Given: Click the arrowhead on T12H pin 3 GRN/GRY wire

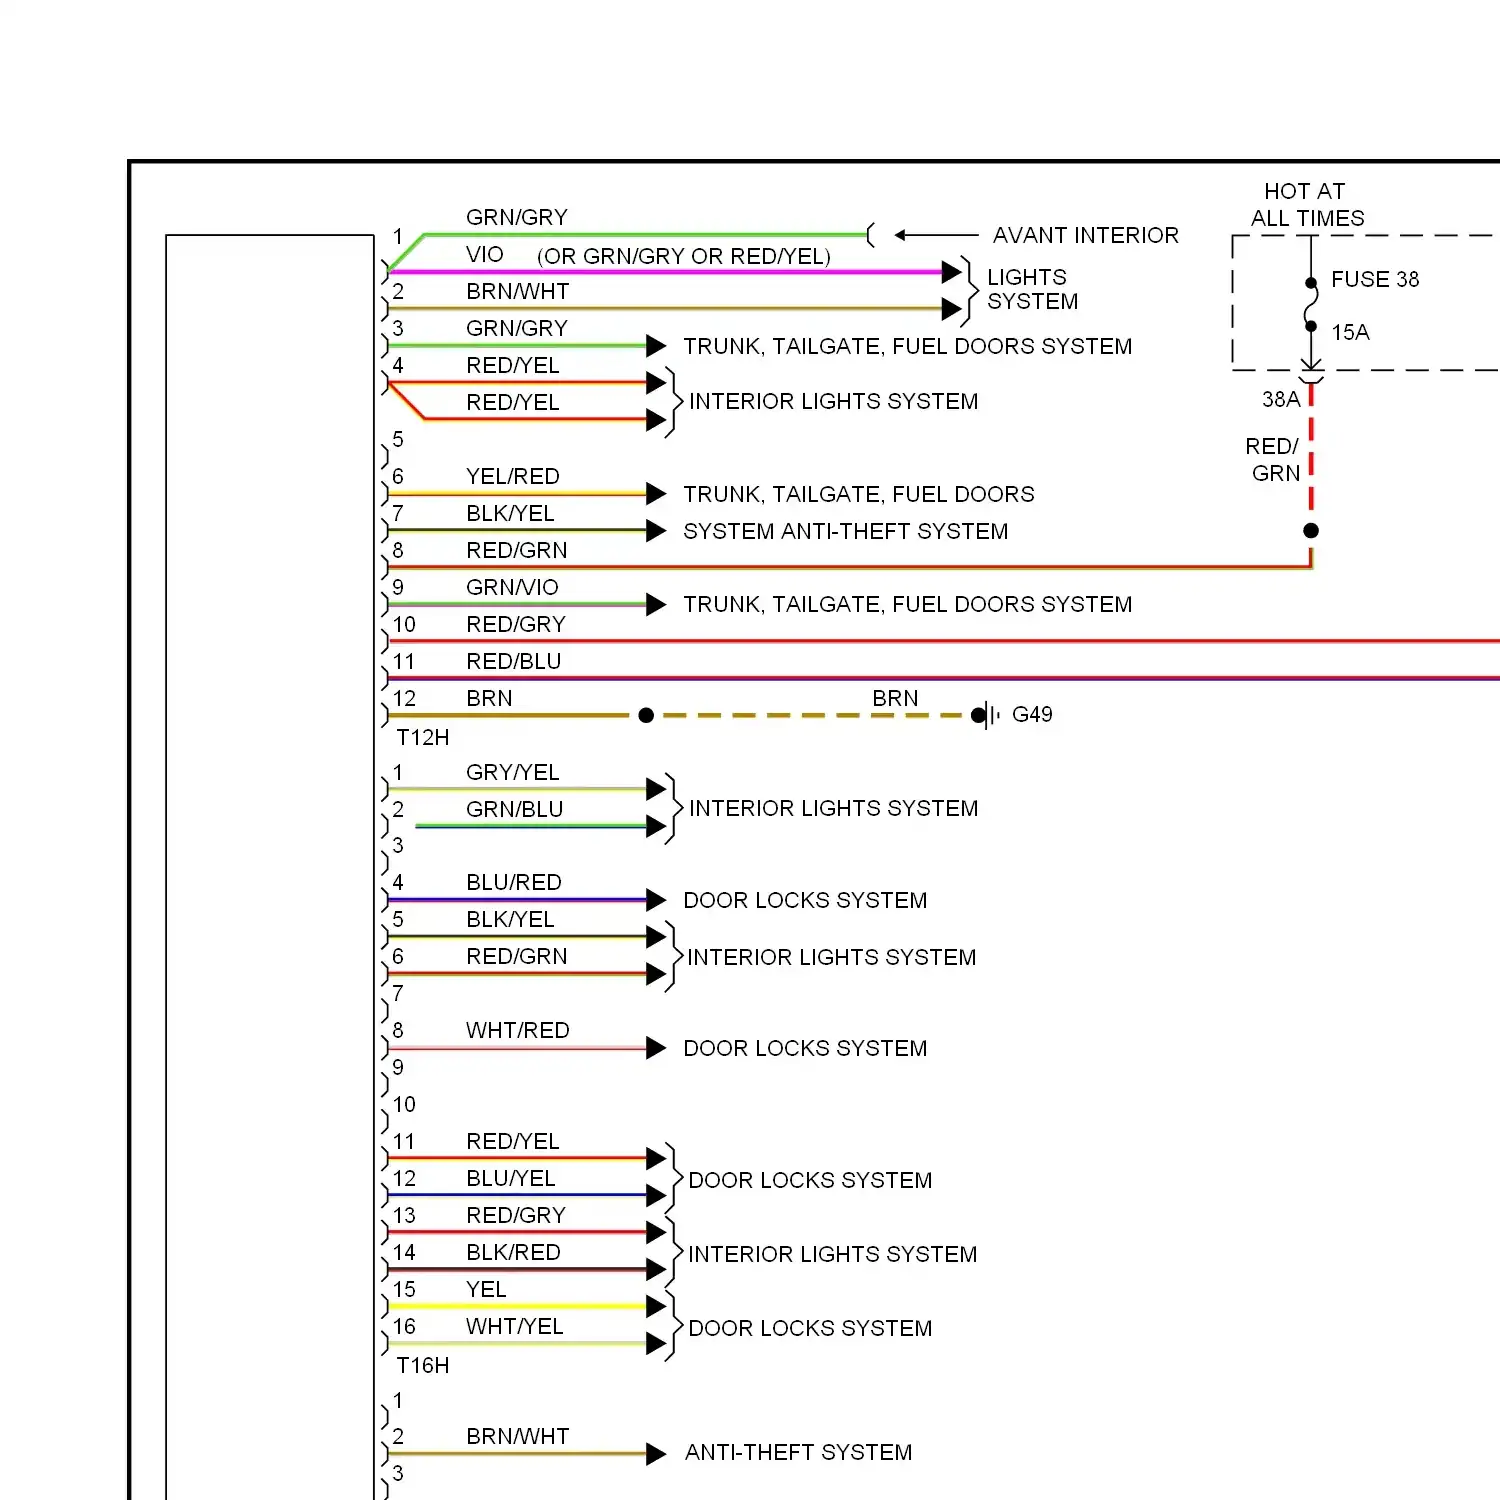Looking at the screenshot, I should click(656, 346).
